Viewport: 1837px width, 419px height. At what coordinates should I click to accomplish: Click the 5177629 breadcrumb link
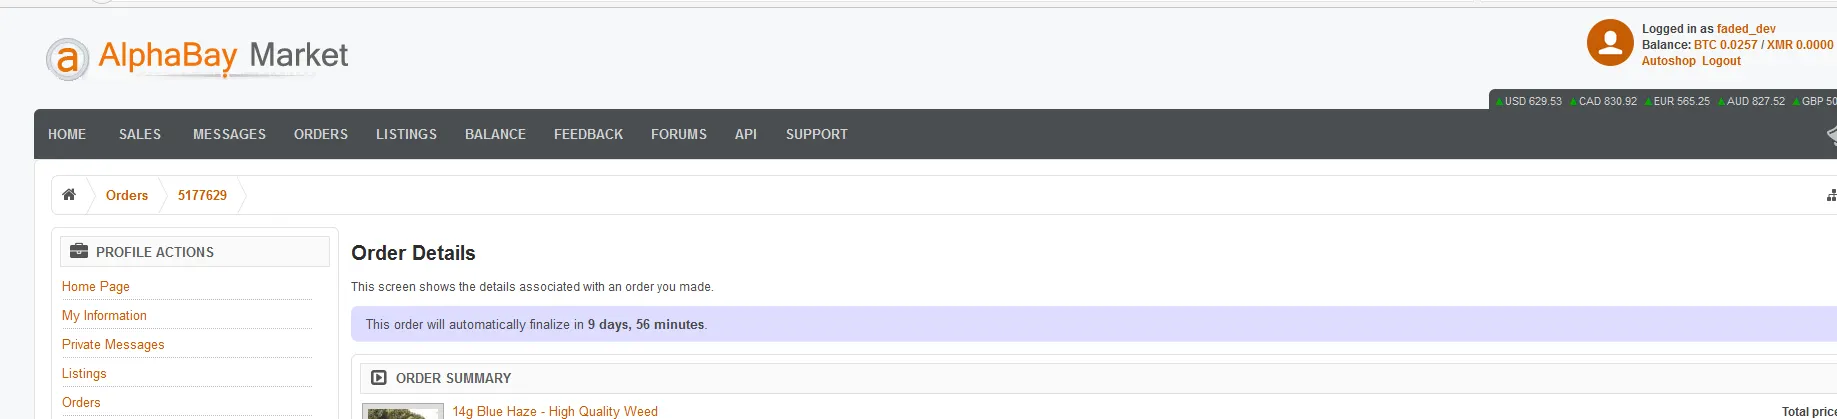202,195
